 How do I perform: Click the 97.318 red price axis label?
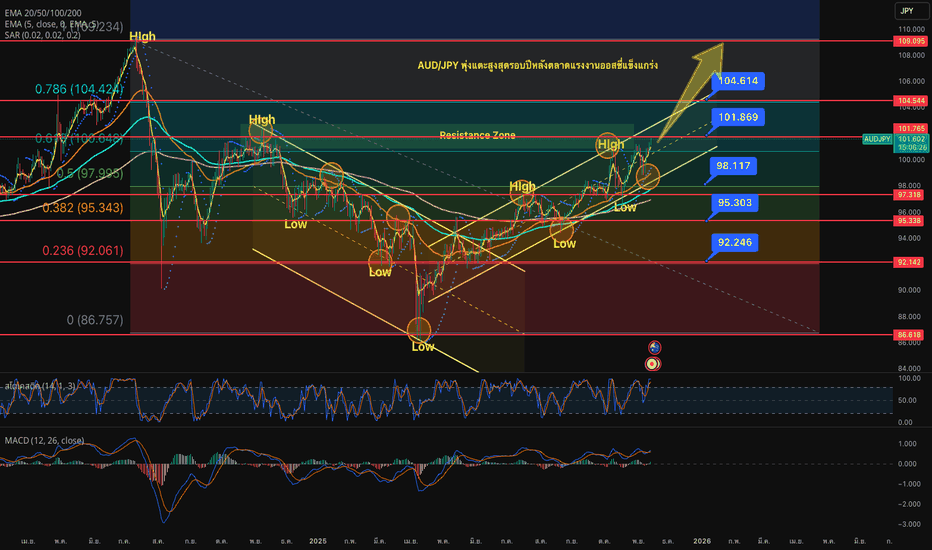pos(909,195)
